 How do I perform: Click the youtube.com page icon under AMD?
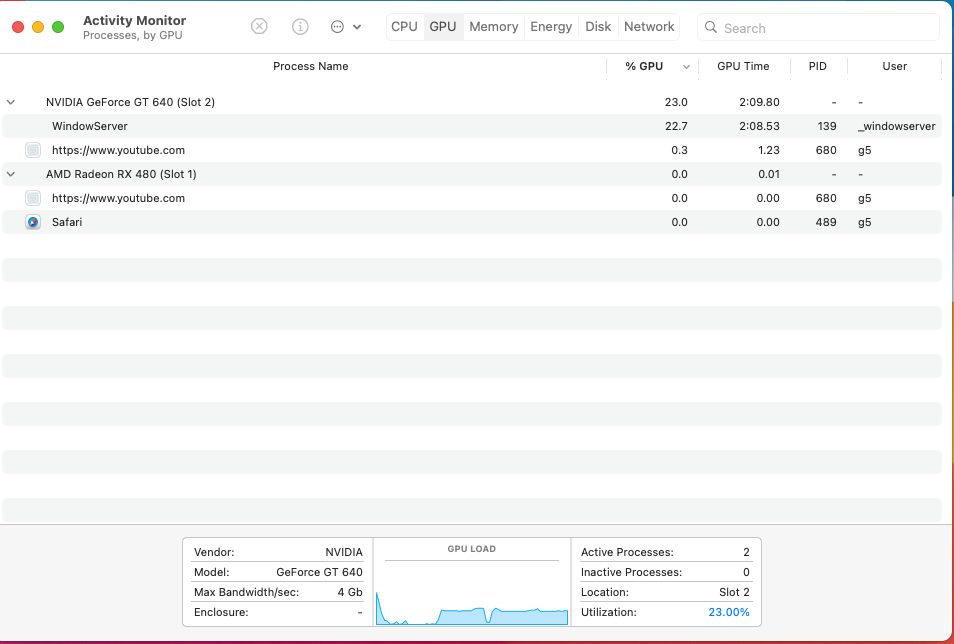coord(33,198)
